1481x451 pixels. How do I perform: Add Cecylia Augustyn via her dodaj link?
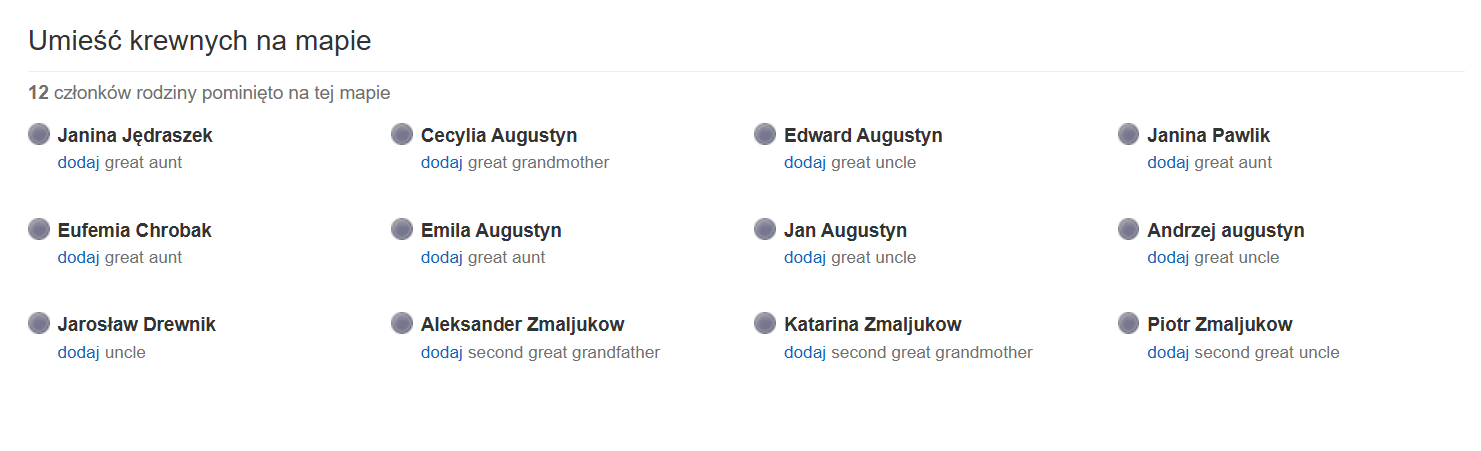click(x=442, y=162)
